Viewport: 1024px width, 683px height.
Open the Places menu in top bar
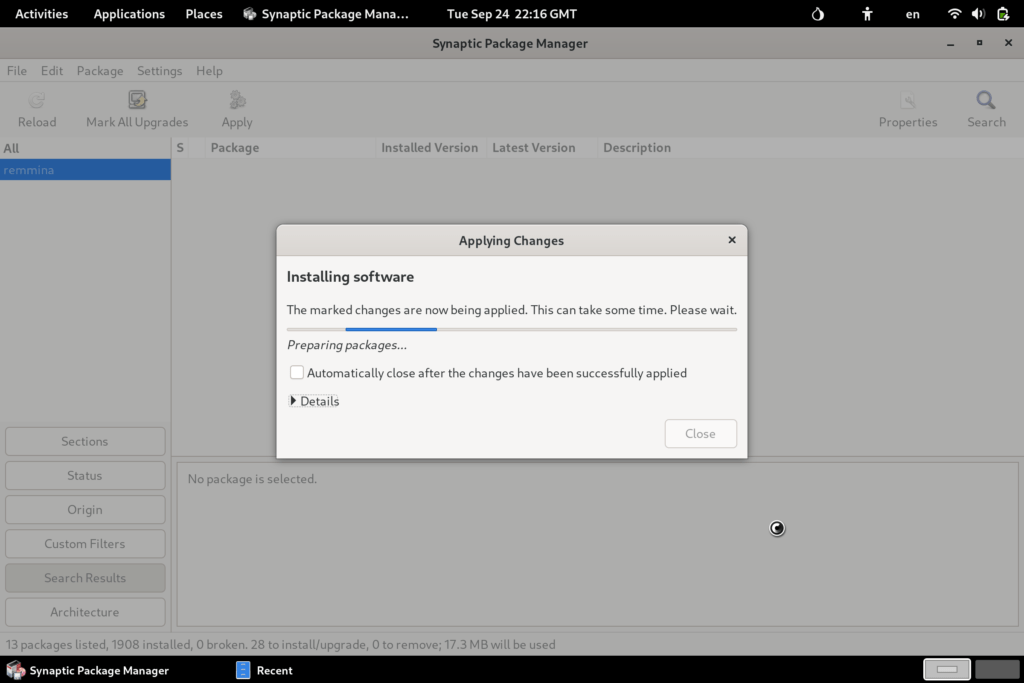(204, 14)
